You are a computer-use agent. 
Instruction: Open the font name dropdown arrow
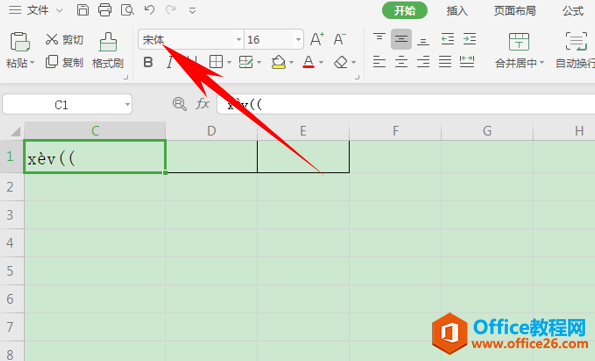(x=239, y=39)
